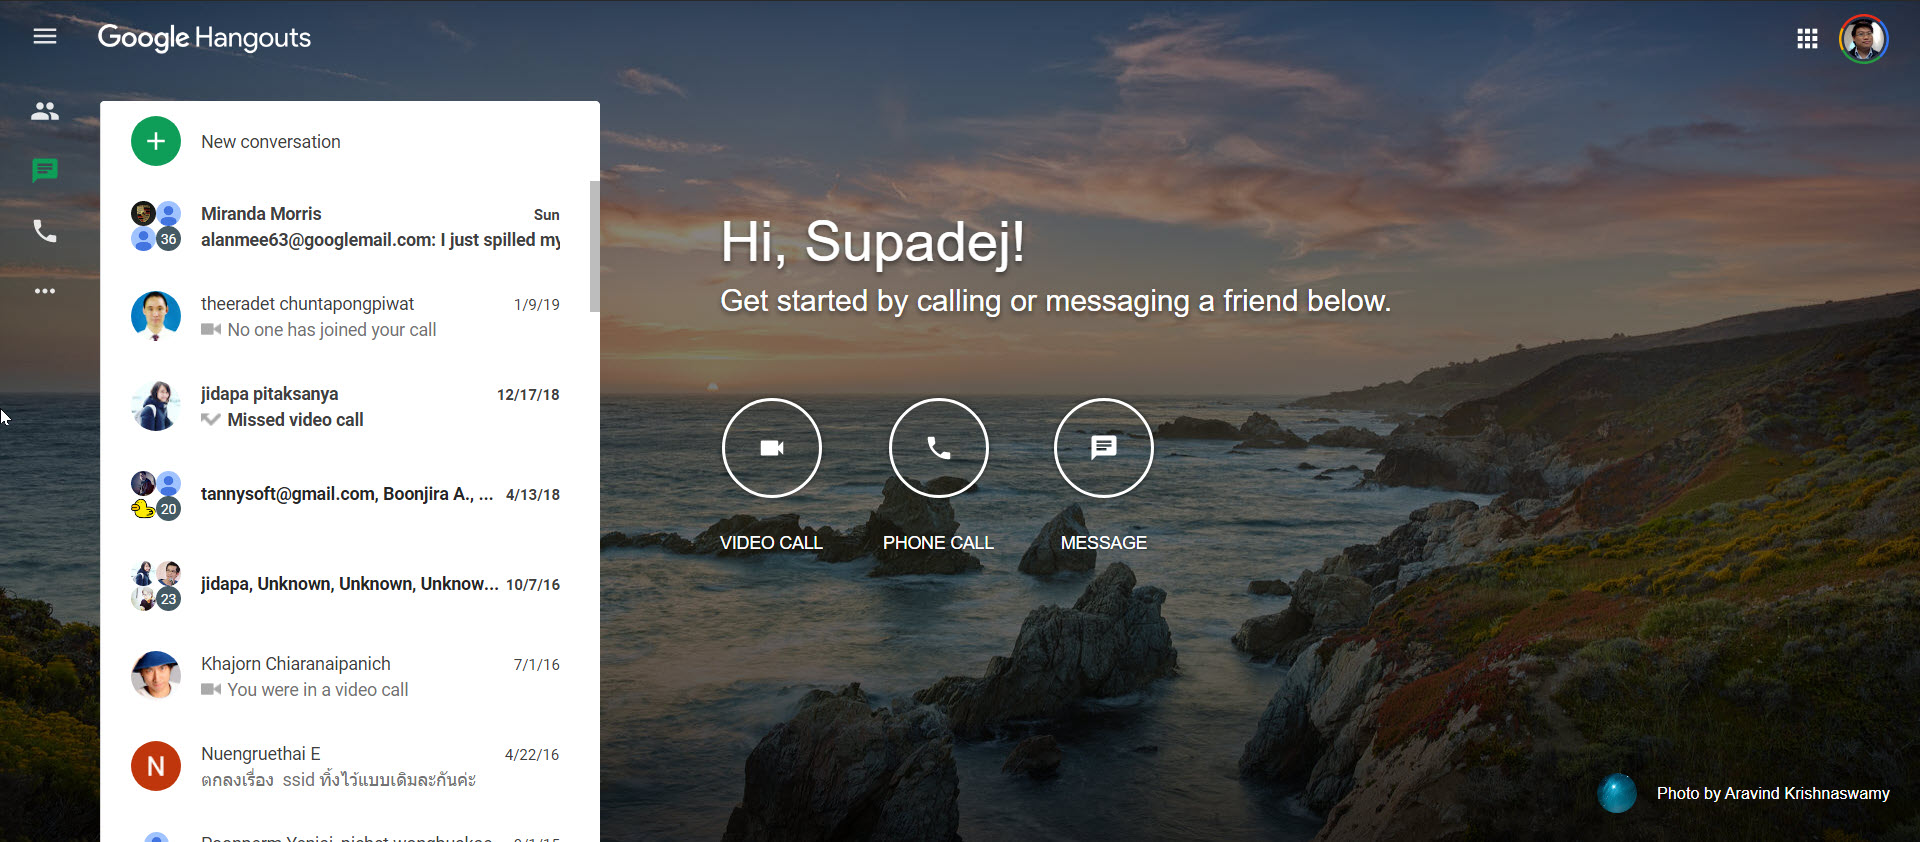Click the alanmee63@googlemail.com message preview
The image size is (1920, 842).
[380, 240]
